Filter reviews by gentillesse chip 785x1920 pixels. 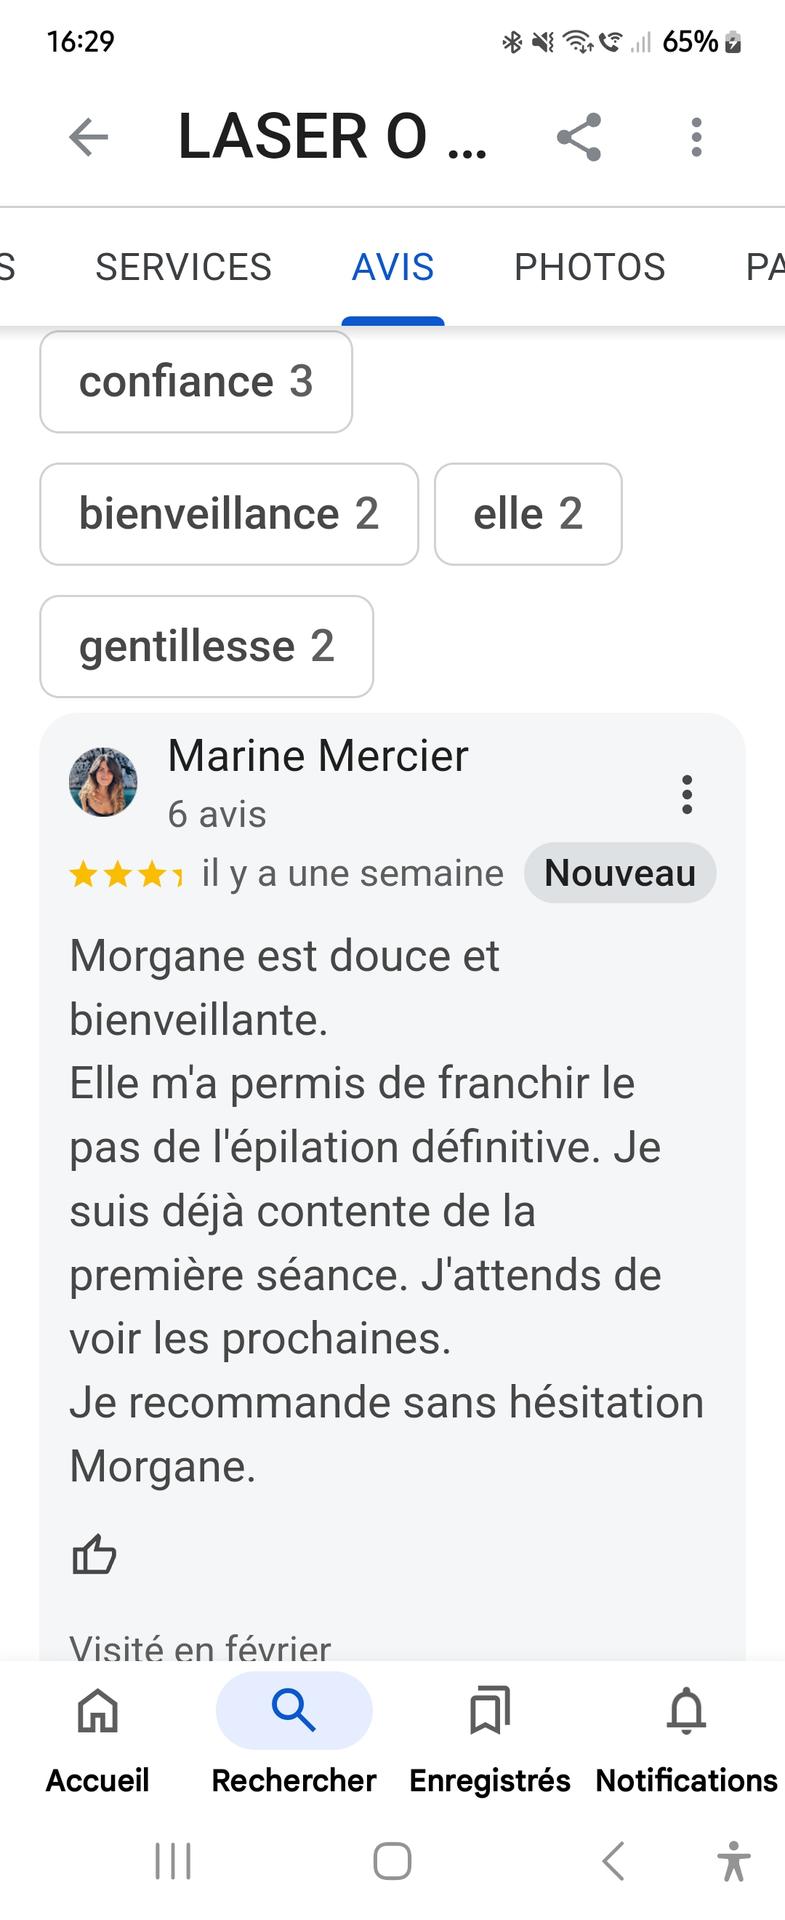click(x=206, y=646)
